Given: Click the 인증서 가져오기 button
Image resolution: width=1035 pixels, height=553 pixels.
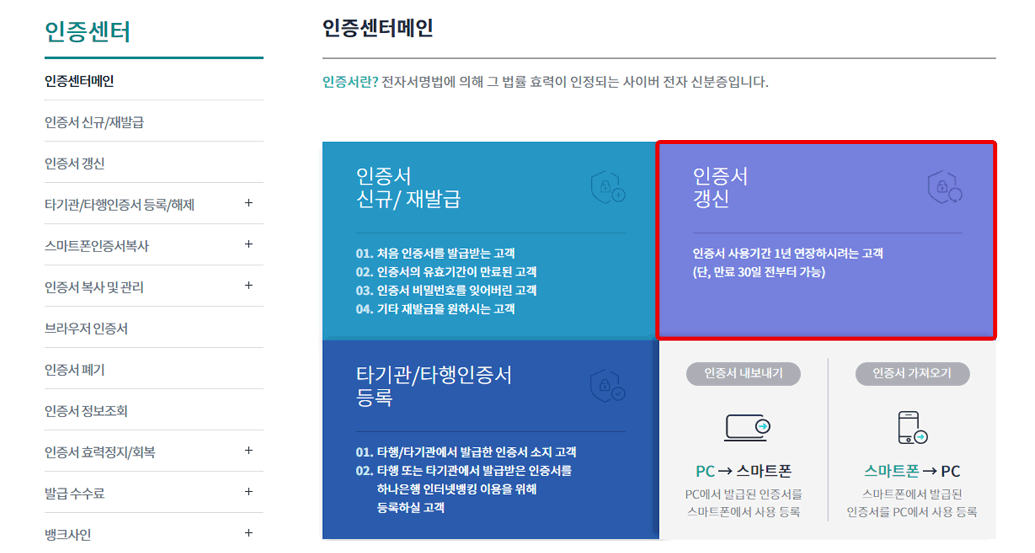Looking at the screenshot, I should click(x=912, y=374).
